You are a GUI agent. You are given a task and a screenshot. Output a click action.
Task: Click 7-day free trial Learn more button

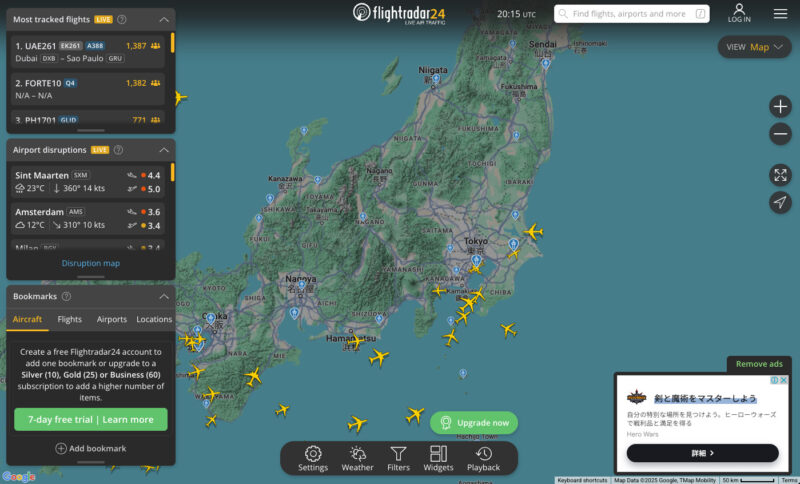(x=91, y=419)
